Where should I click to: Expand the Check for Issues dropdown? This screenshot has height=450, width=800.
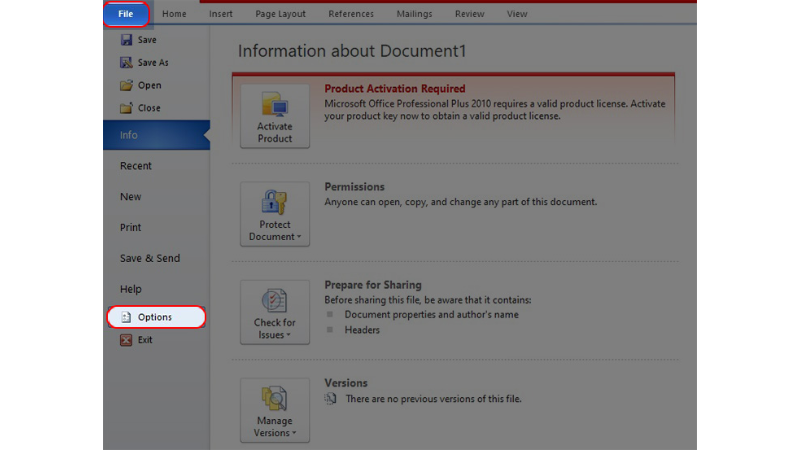click(x=275, y=312)
